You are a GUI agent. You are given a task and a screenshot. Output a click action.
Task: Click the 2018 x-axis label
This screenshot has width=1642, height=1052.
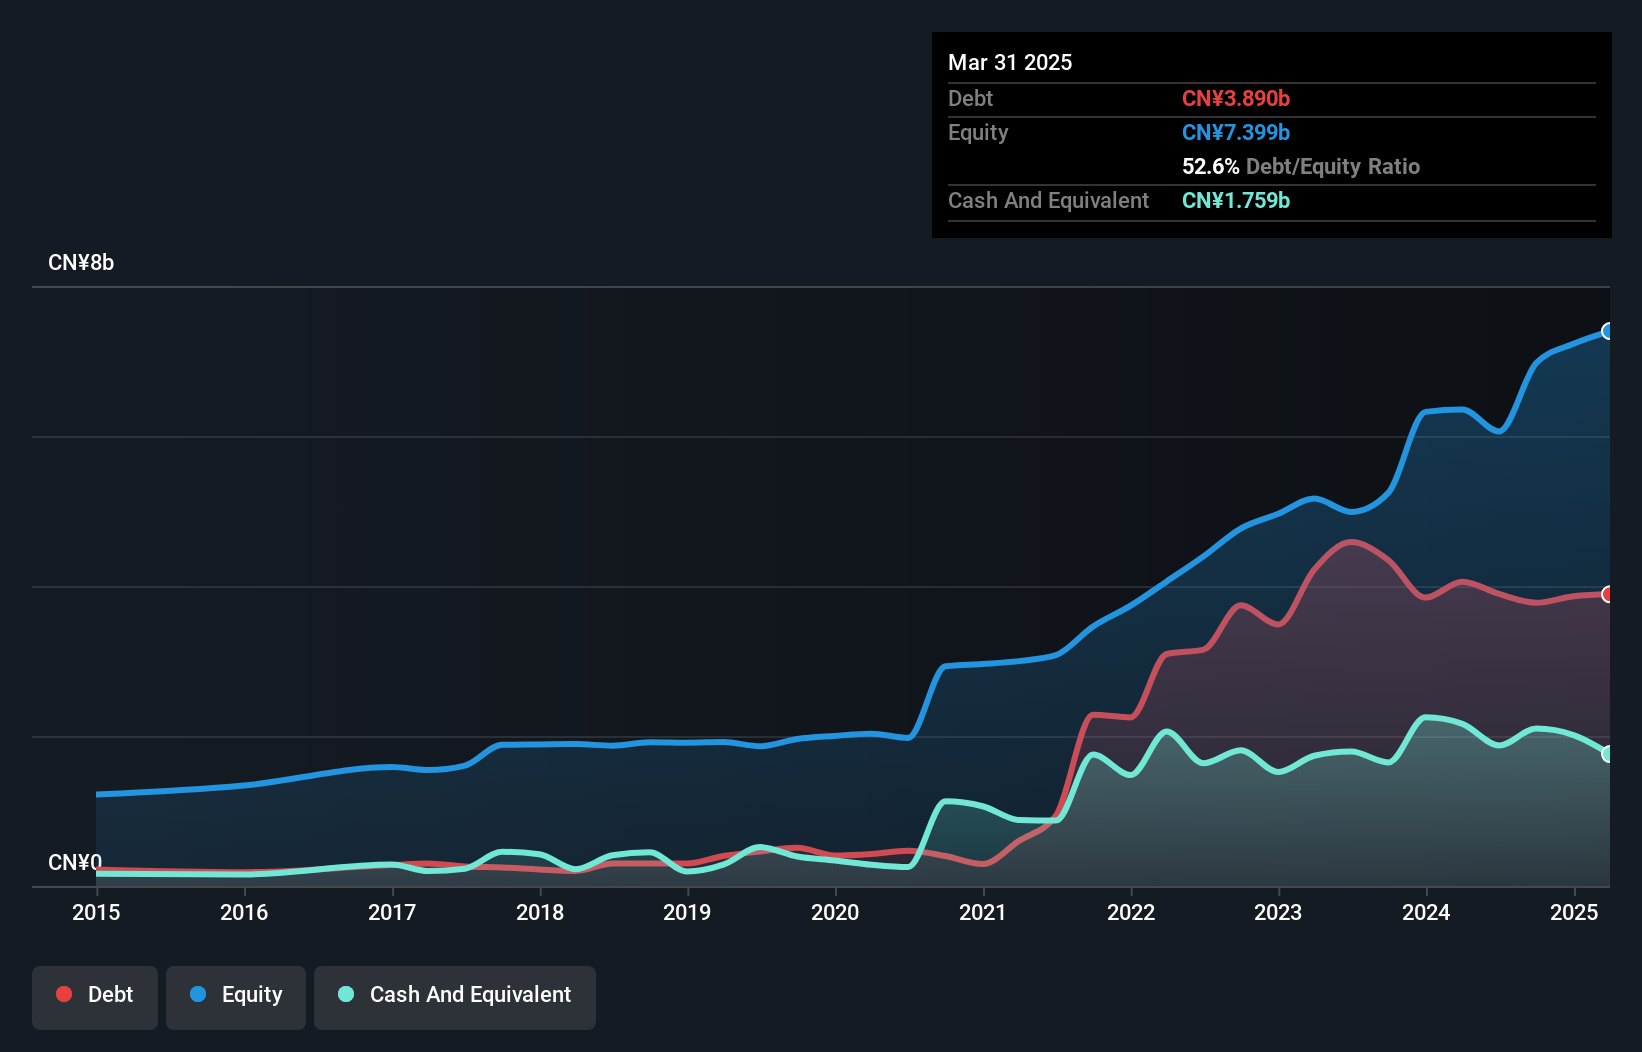(540, 912)
